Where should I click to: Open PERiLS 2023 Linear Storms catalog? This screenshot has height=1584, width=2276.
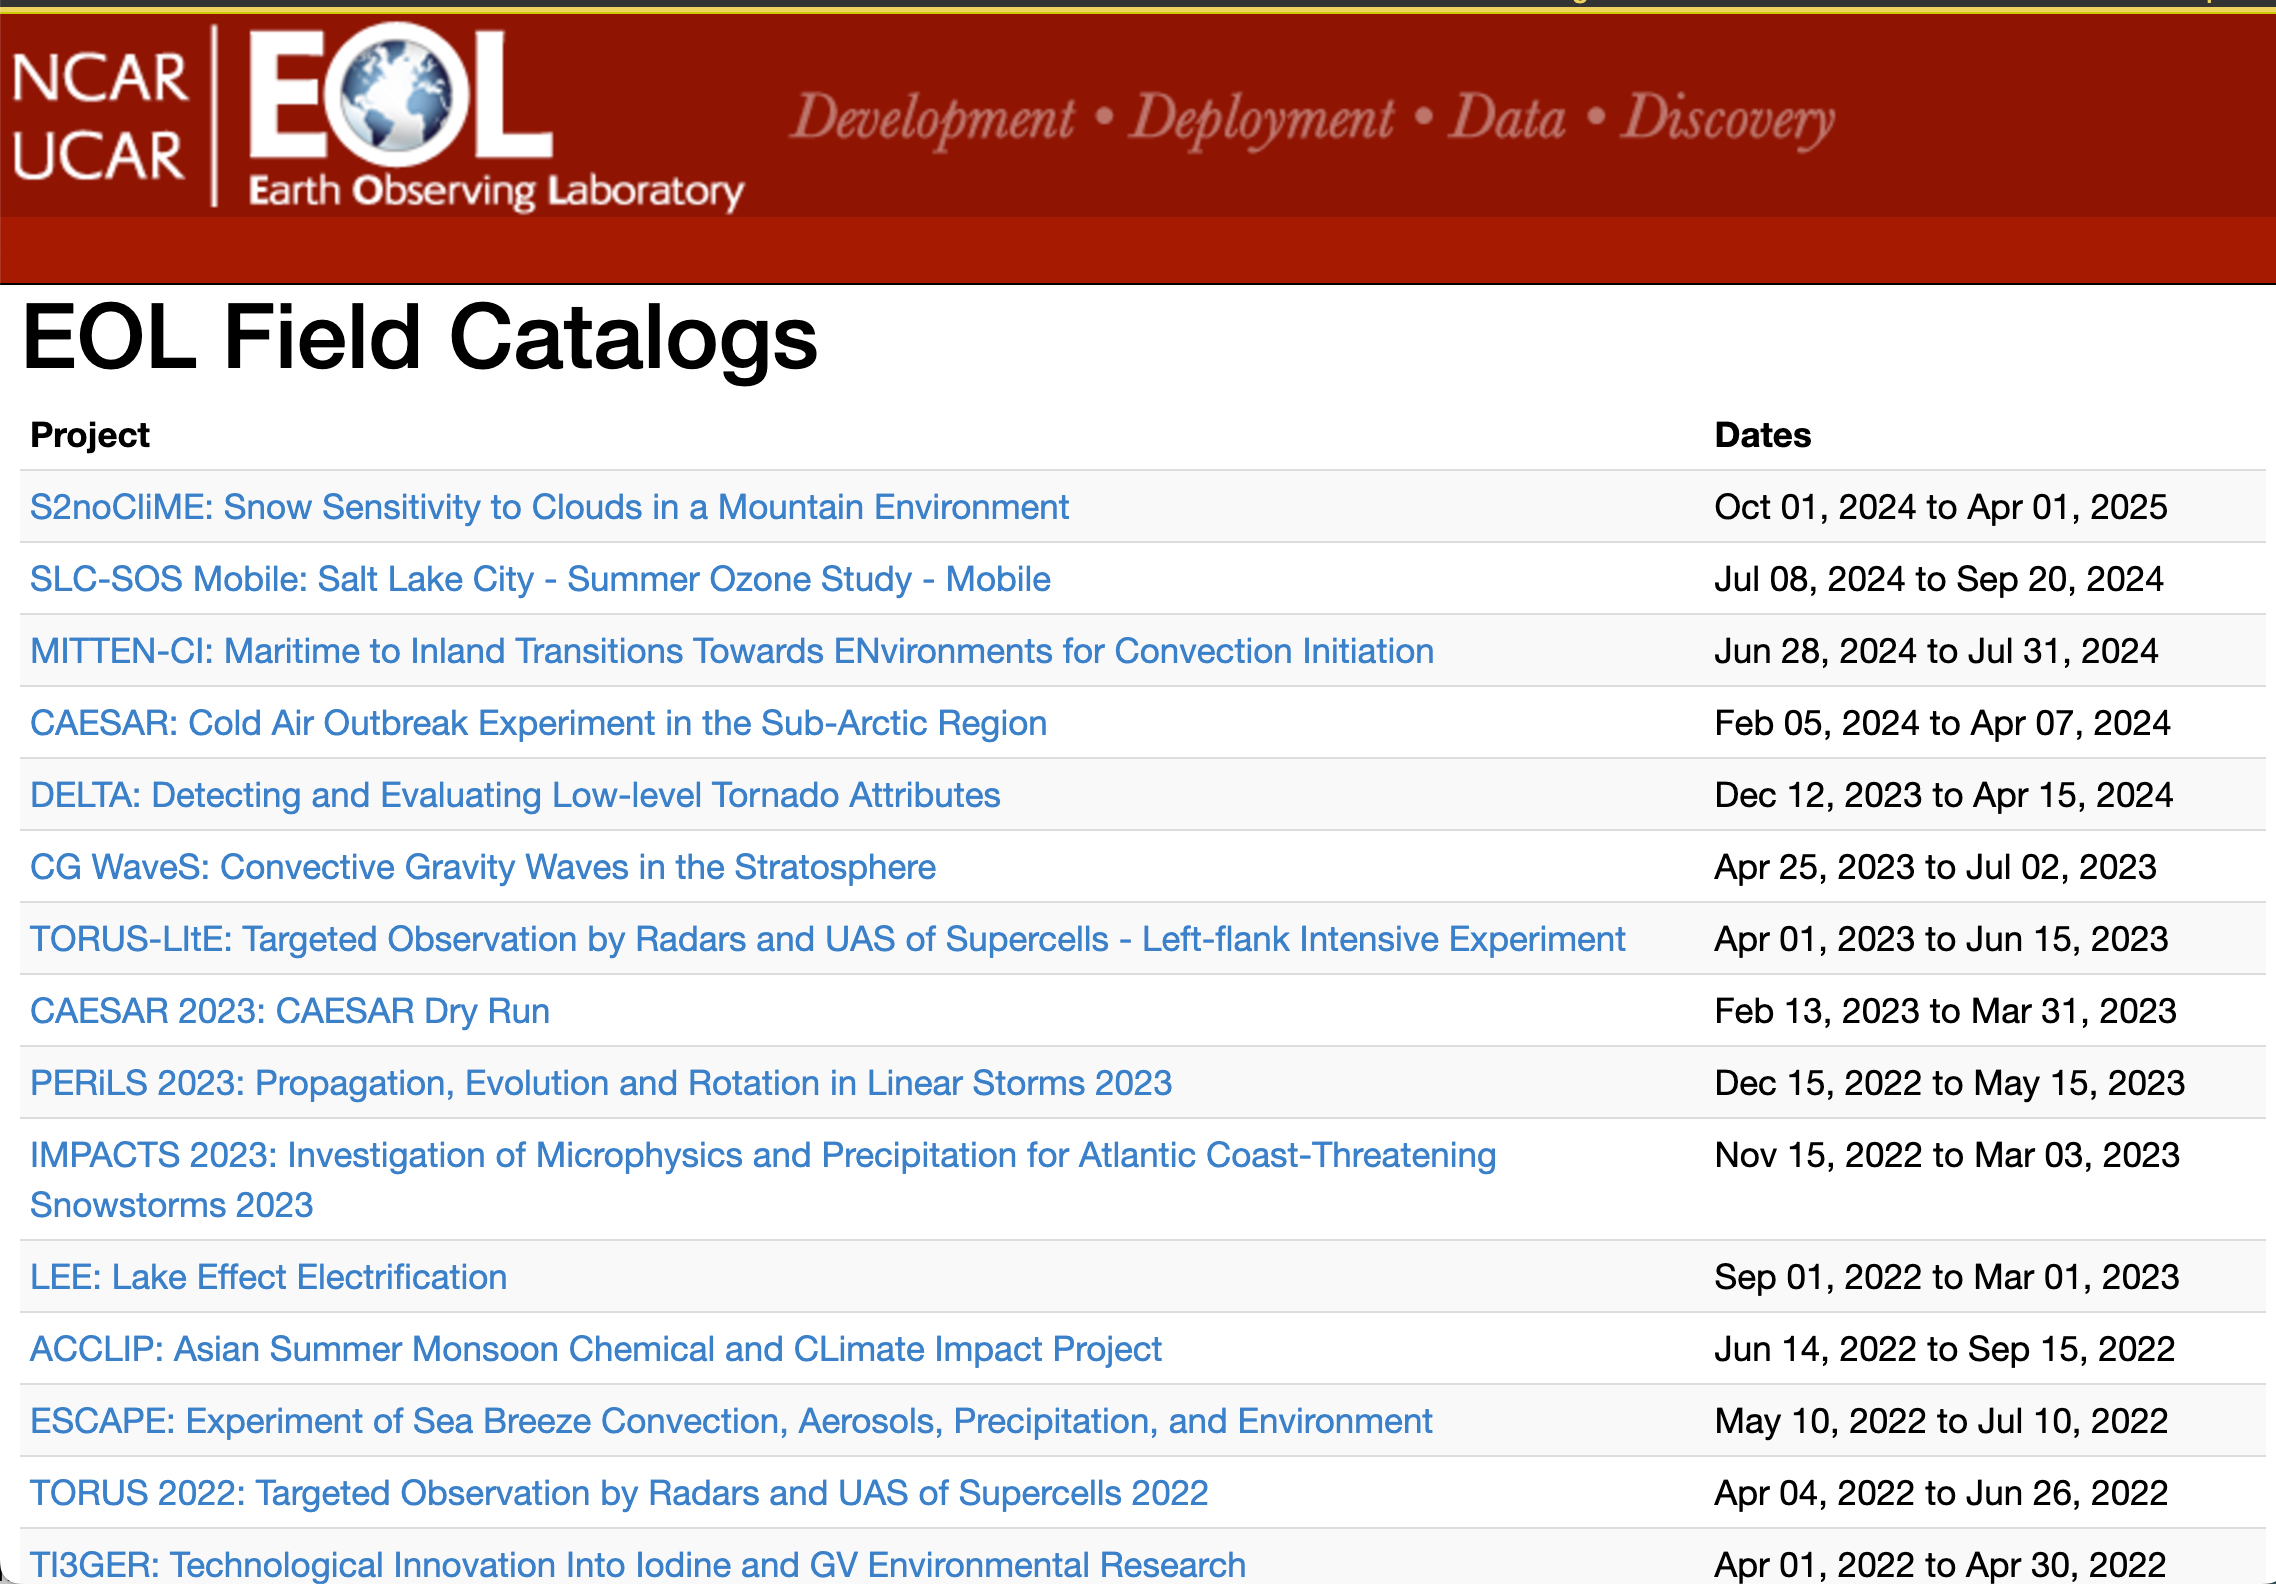coord(600,1083)
